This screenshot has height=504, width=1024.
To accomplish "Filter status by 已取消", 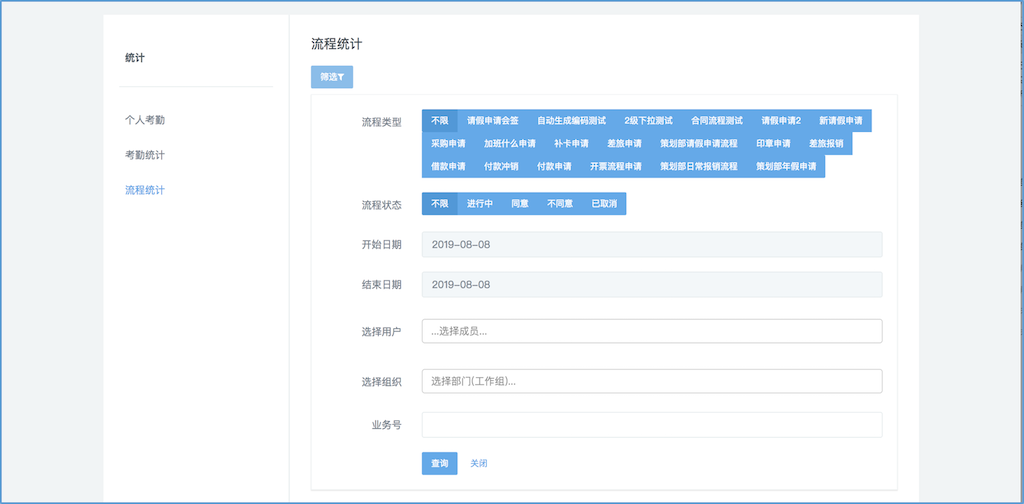I will pyautogui.click(x=604, y=204).
